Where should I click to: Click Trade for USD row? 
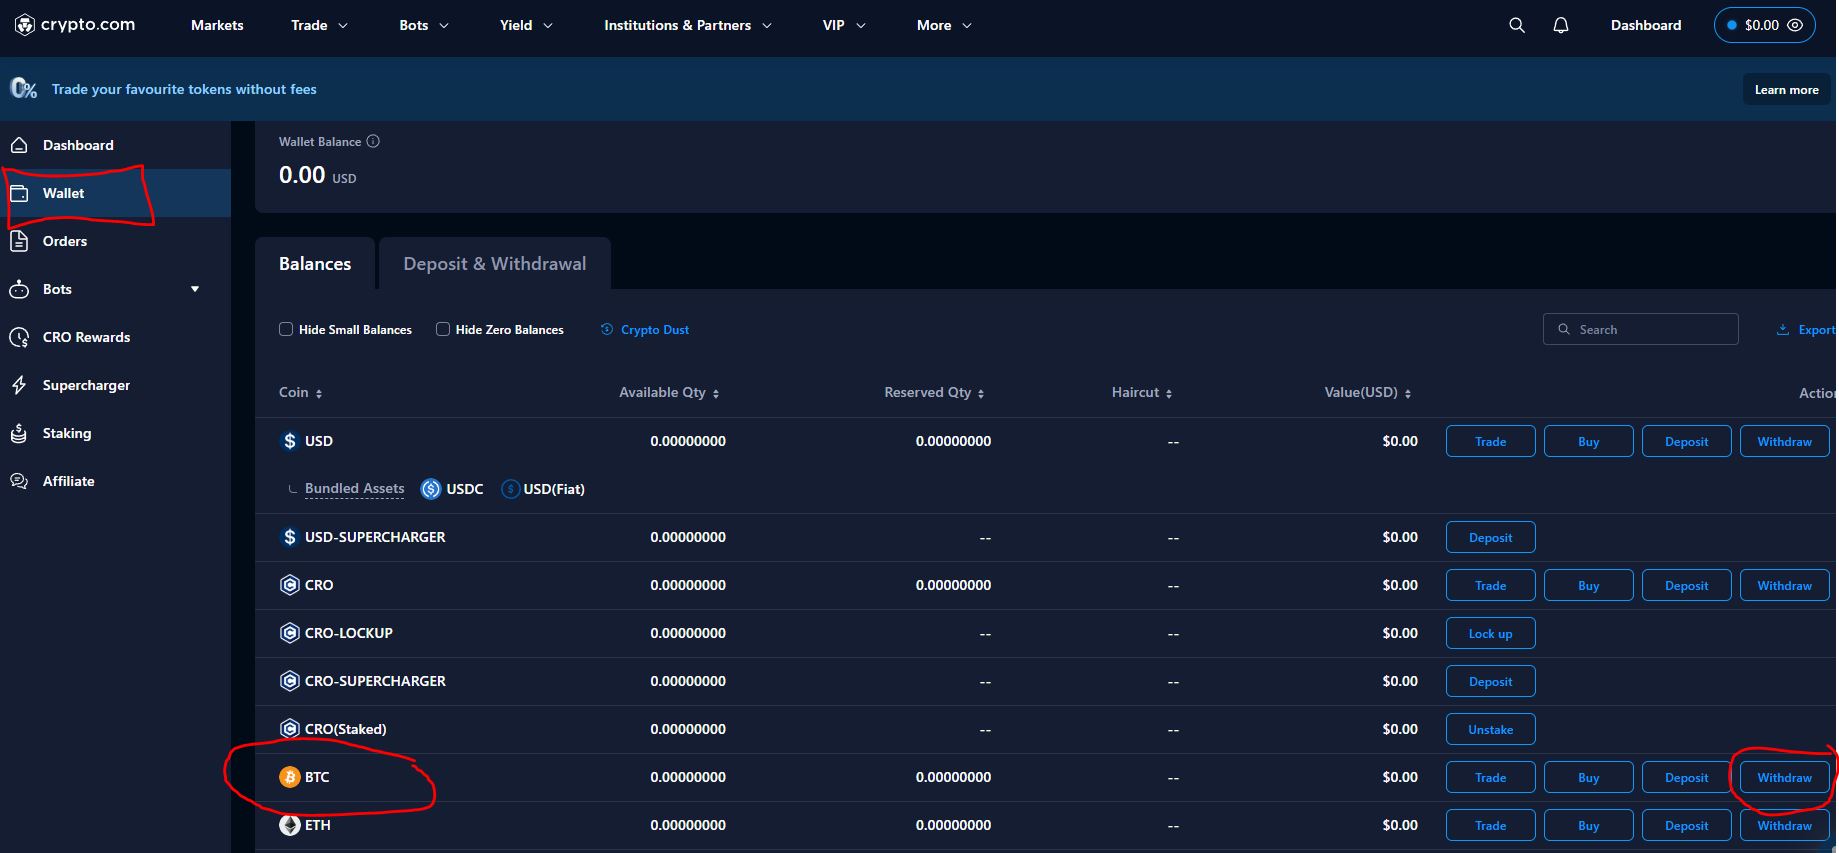point(1491,441)
